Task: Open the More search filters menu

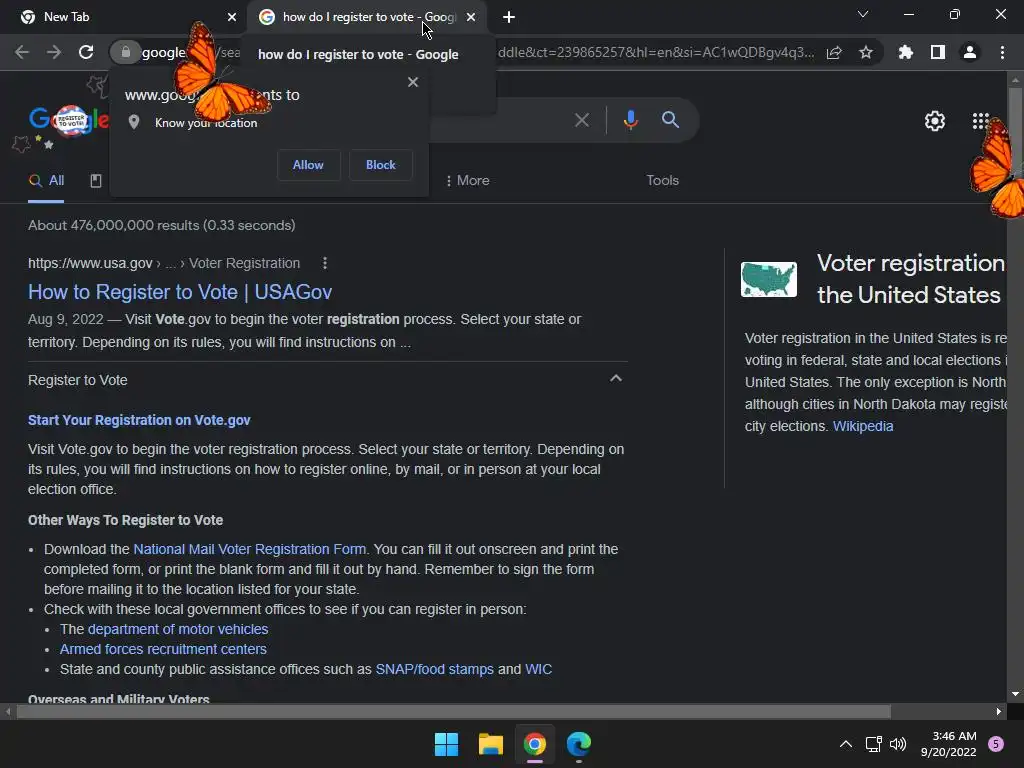Action: coord(468,181)
